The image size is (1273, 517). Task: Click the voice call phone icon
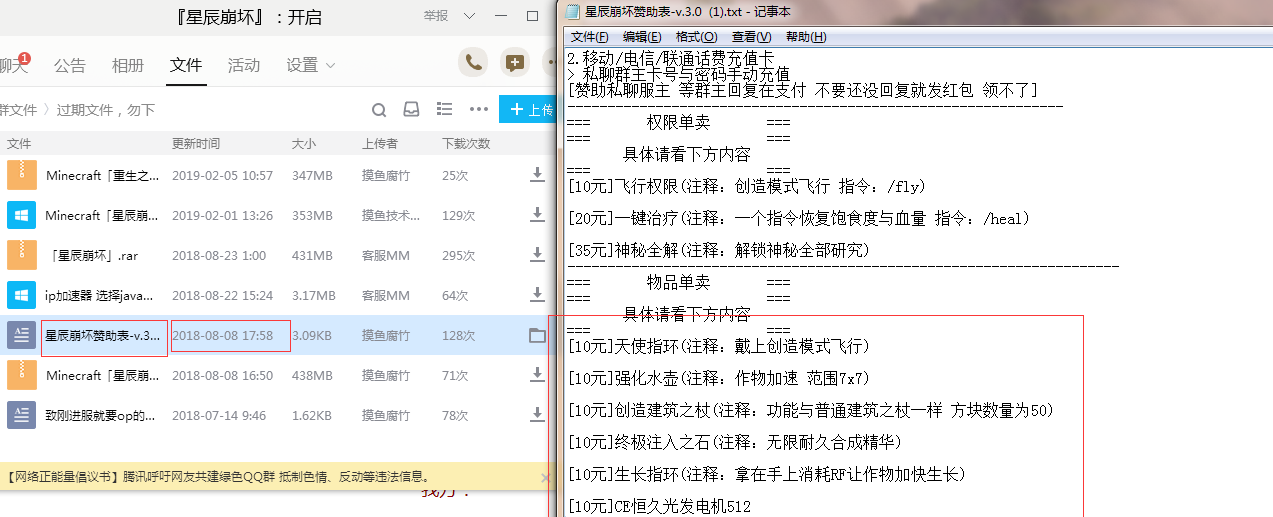[x=473, y=63]
